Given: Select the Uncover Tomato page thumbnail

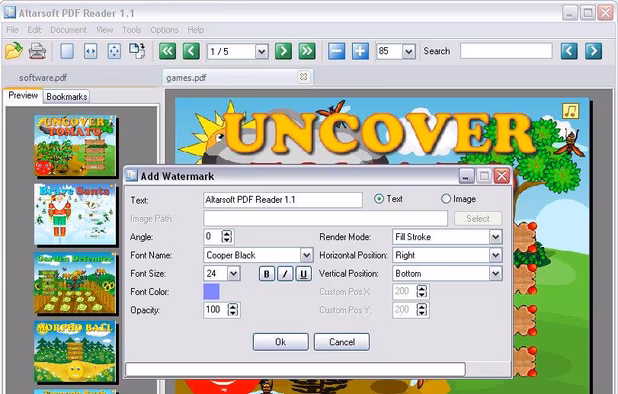Looking at the screenshot, I should click(75, 145).
